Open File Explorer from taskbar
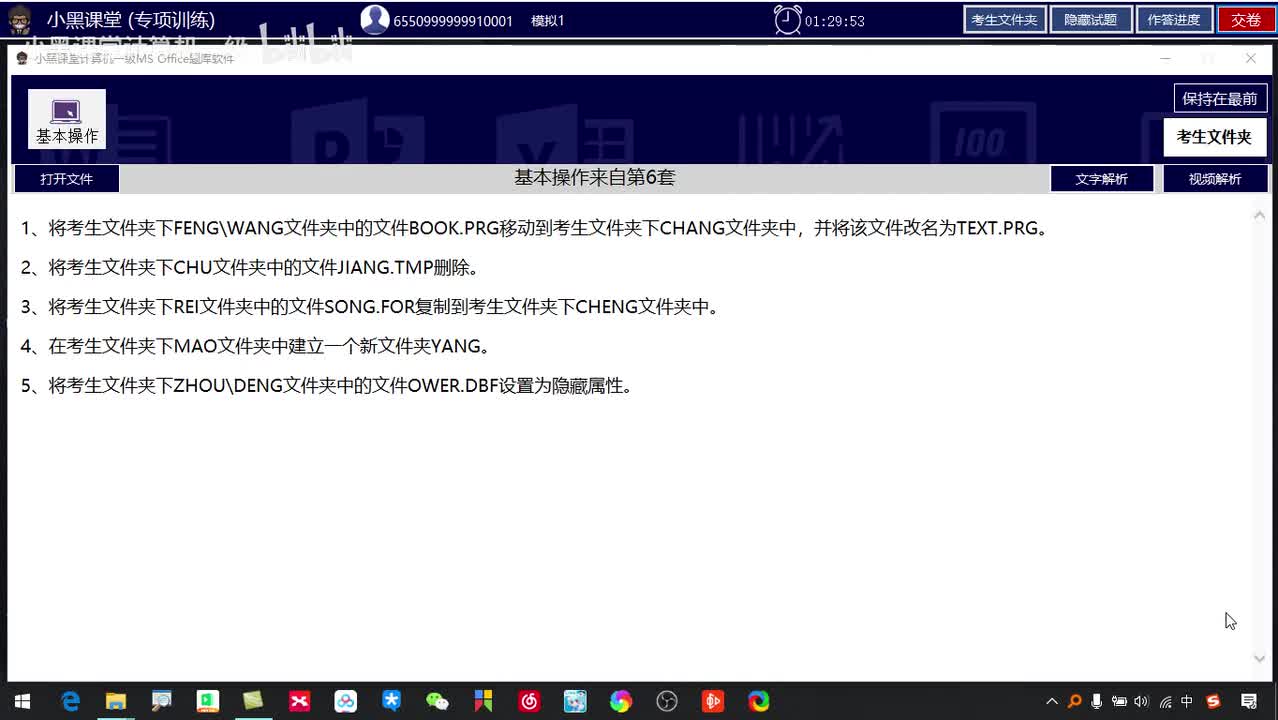 [x=116, y=701]
